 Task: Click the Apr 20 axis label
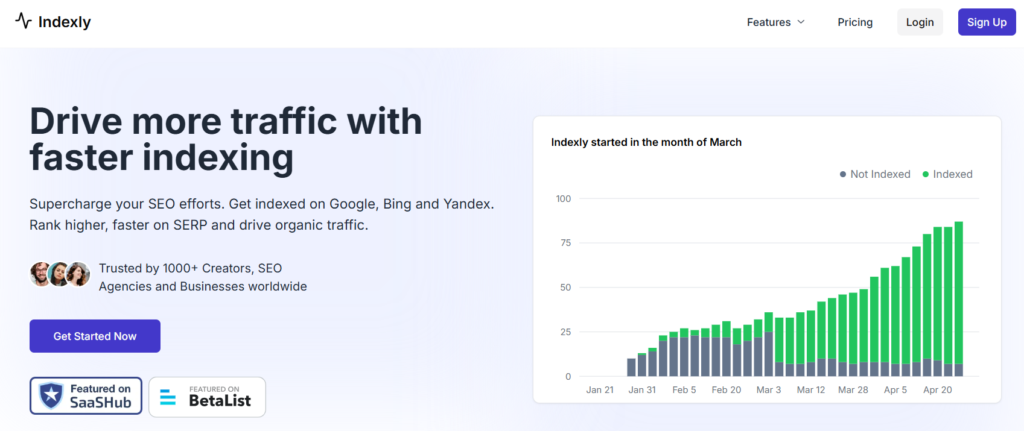936,391
